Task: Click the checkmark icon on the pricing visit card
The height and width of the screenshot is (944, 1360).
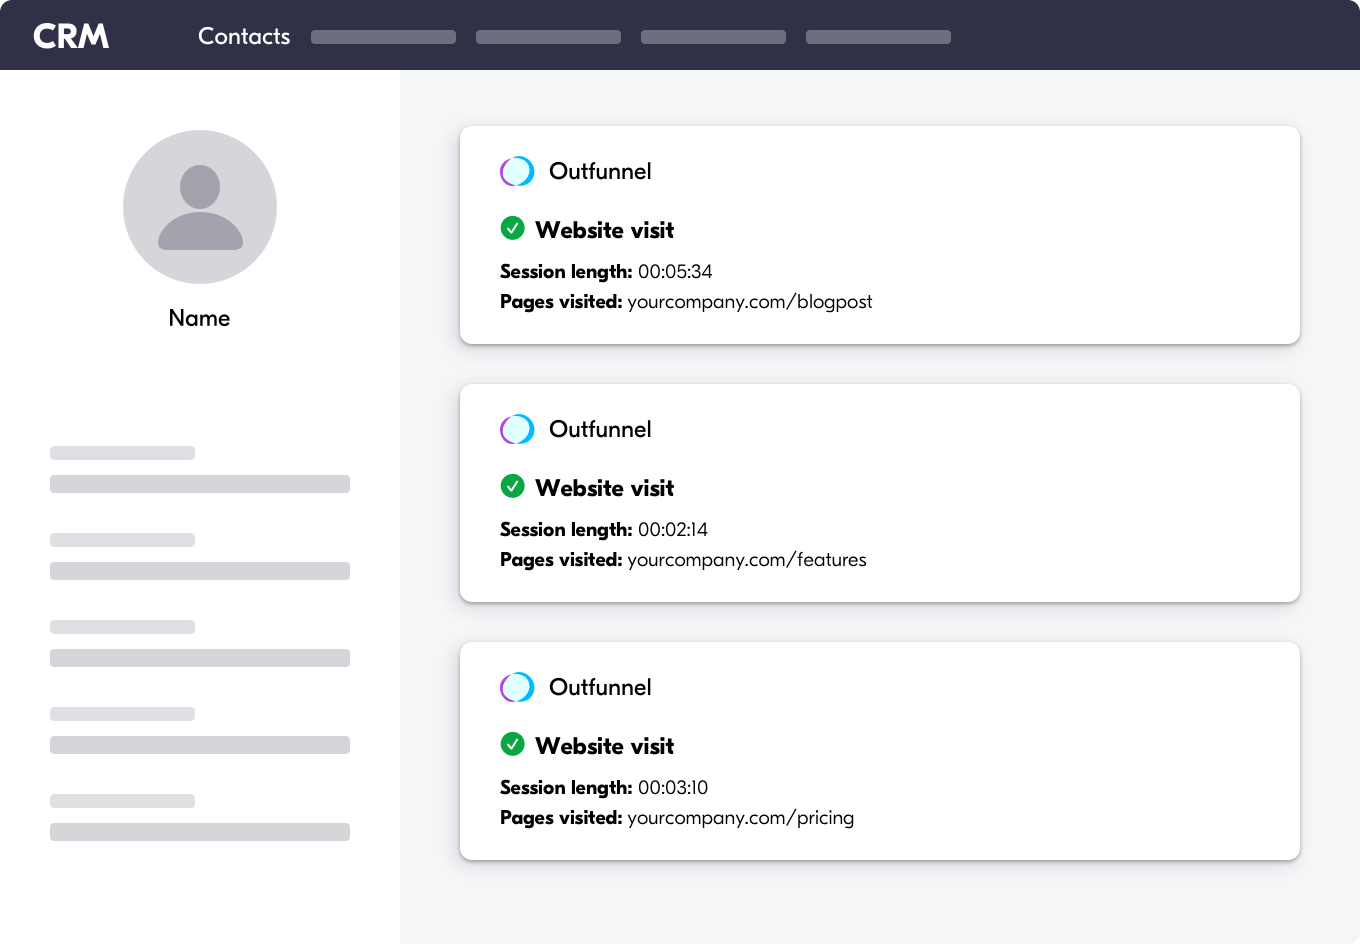Action: 513,744
